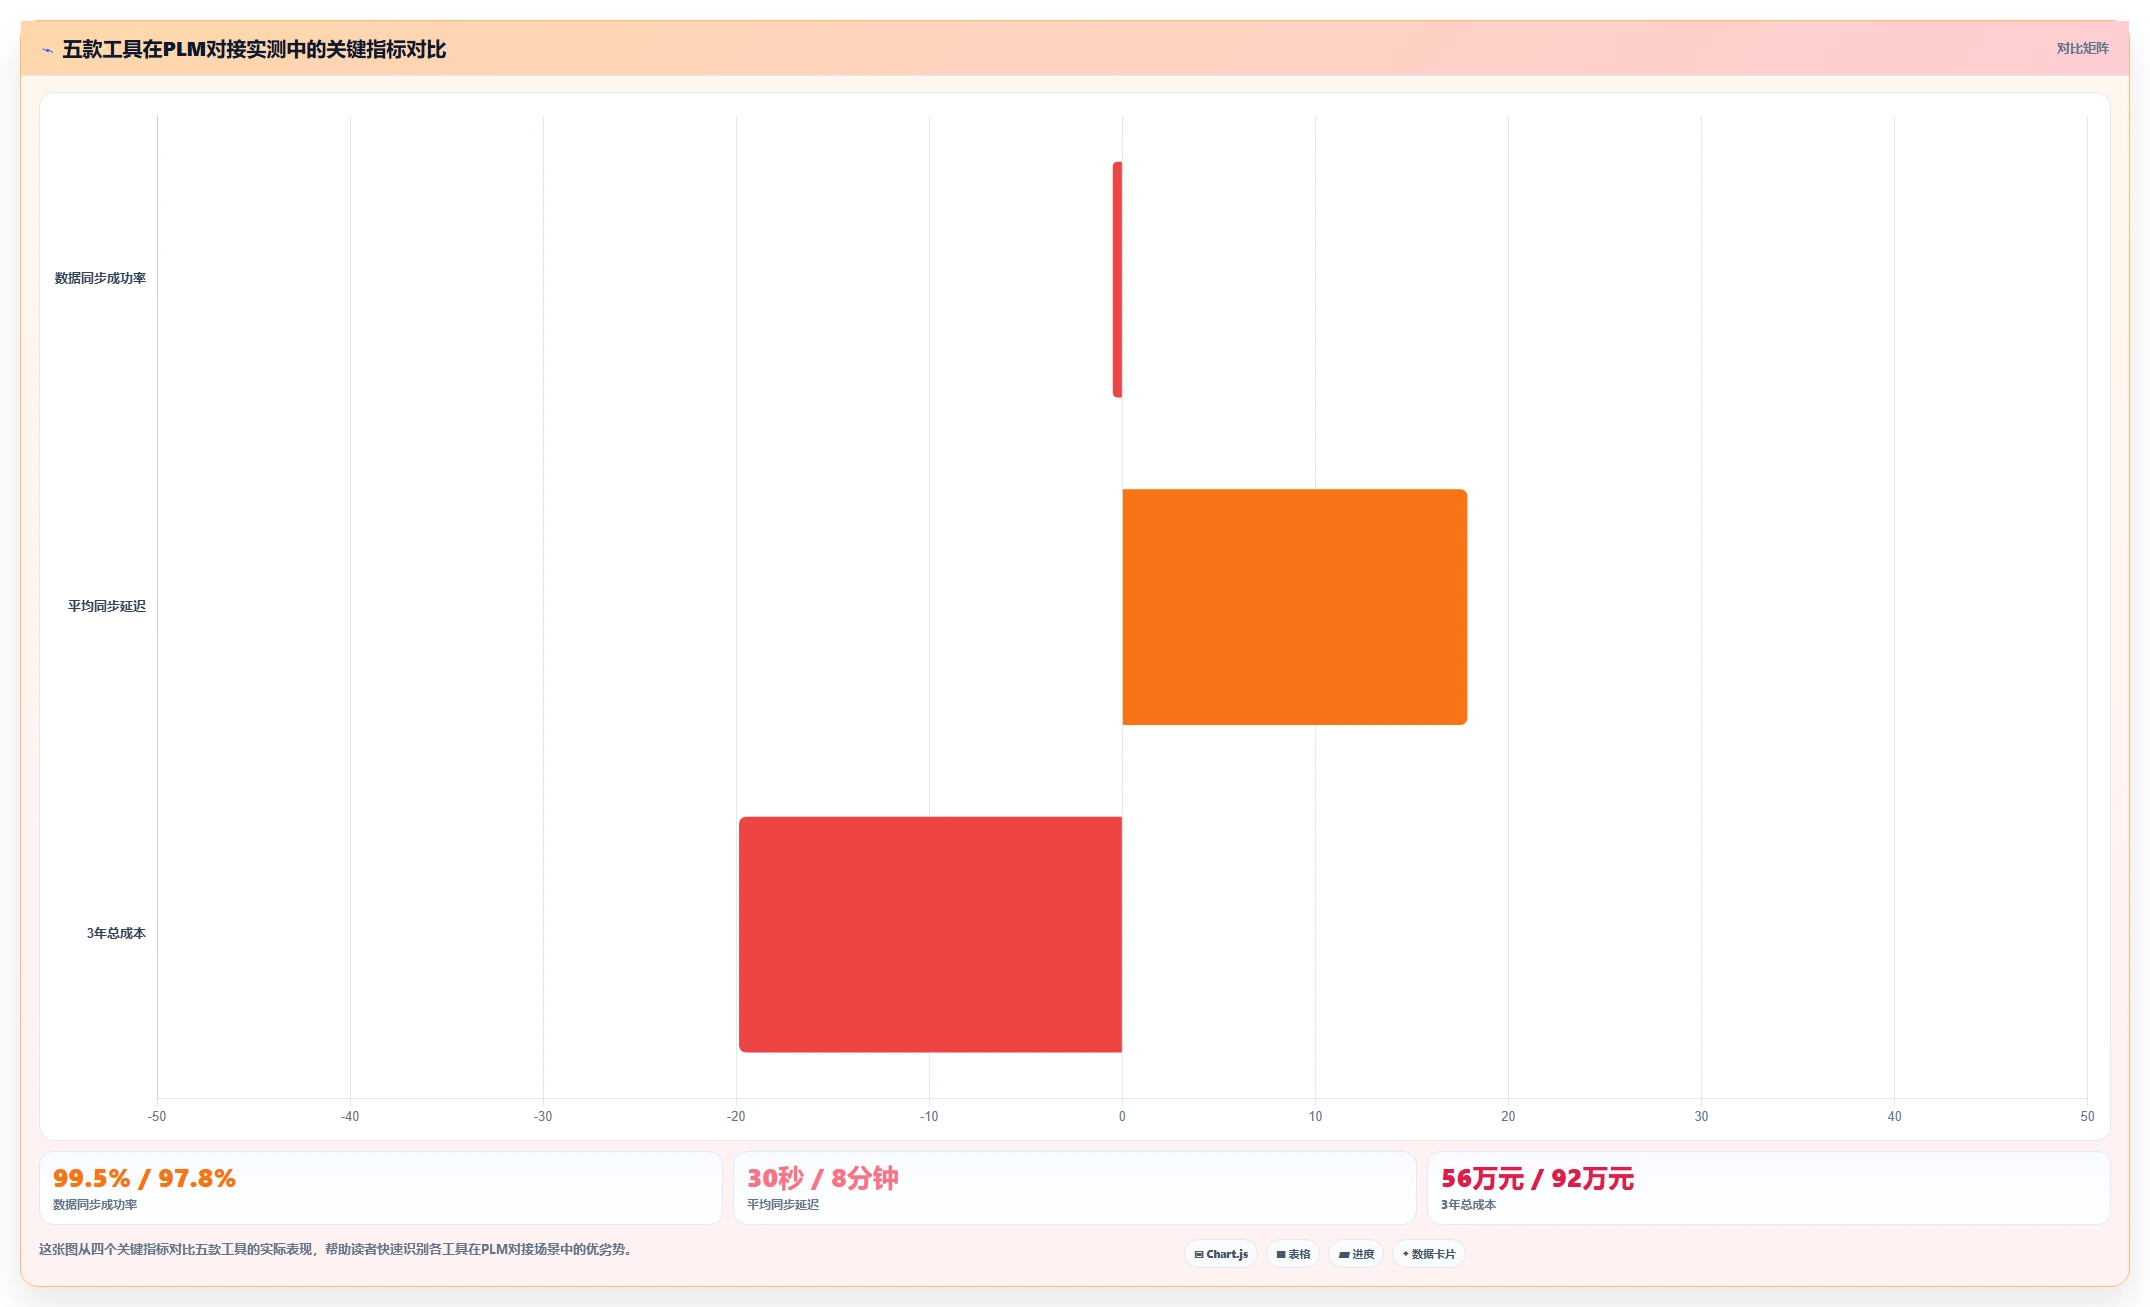This screenshot has width=2150, height=1307.
Task: Click the 平均同步延迟 caption in second card
Action: (783, 1205)
